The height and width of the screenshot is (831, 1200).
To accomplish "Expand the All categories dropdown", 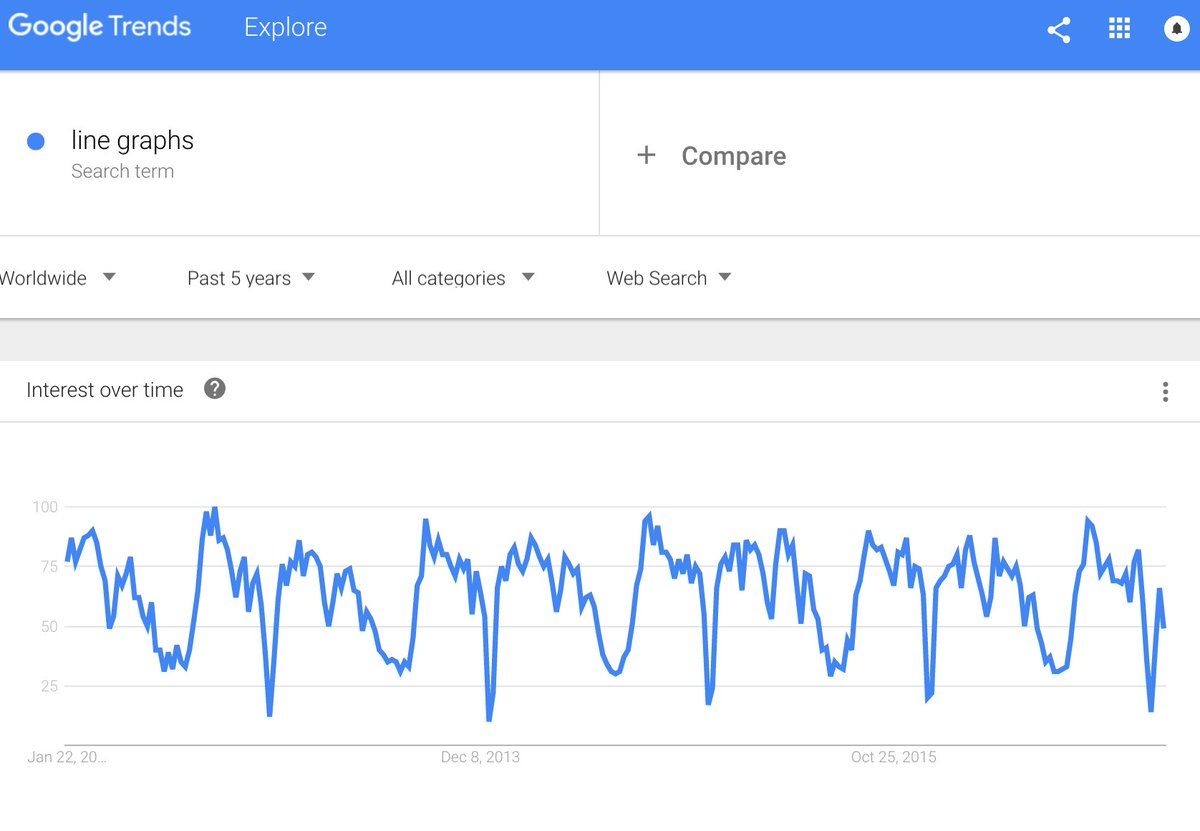I will (463, 278).
